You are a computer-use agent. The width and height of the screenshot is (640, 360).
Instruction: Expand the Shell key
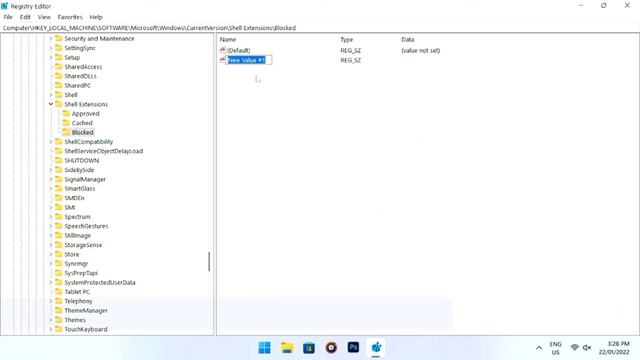[51, 95]
